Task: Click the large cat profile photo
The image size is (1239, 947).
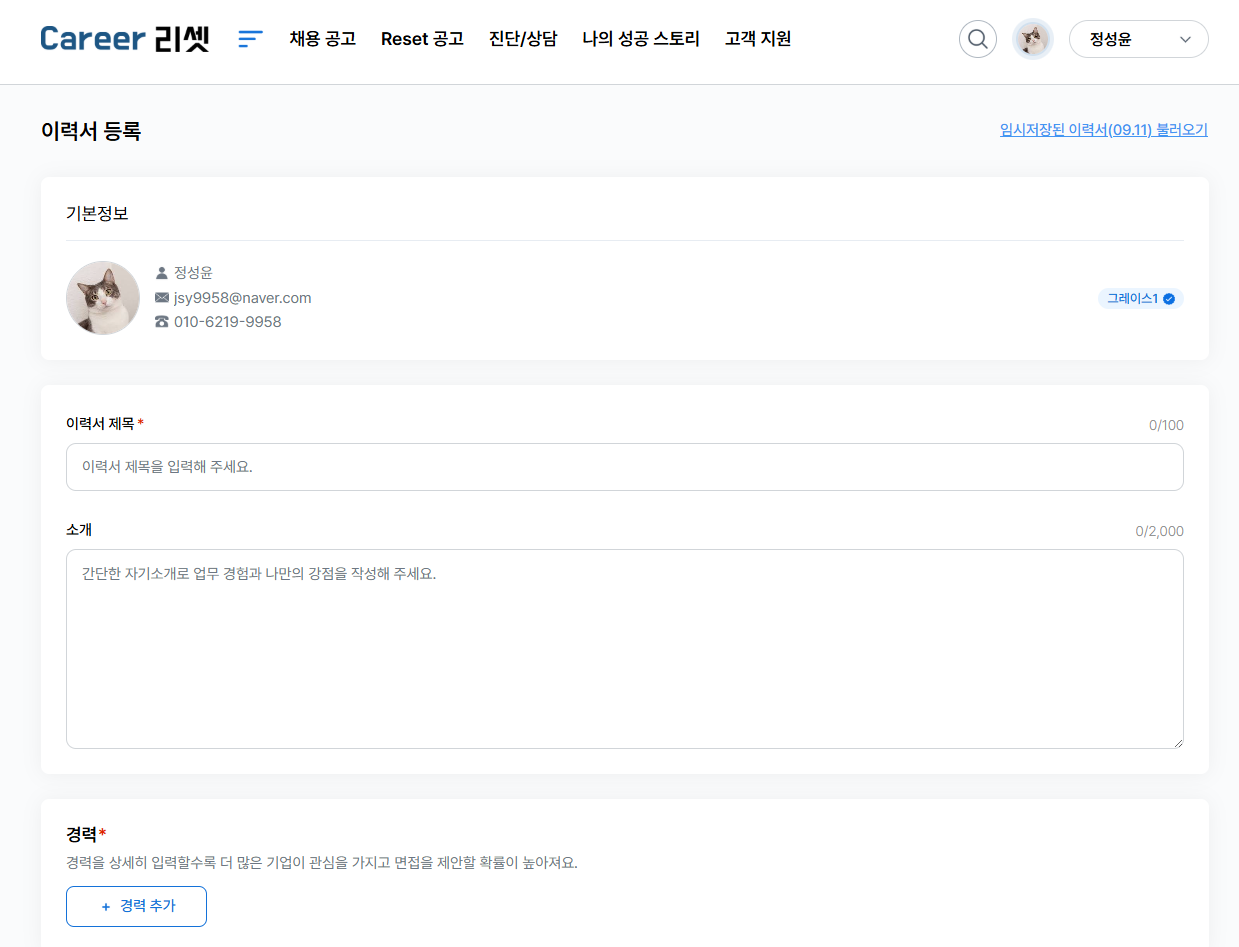Action: (x=103, y=298)
